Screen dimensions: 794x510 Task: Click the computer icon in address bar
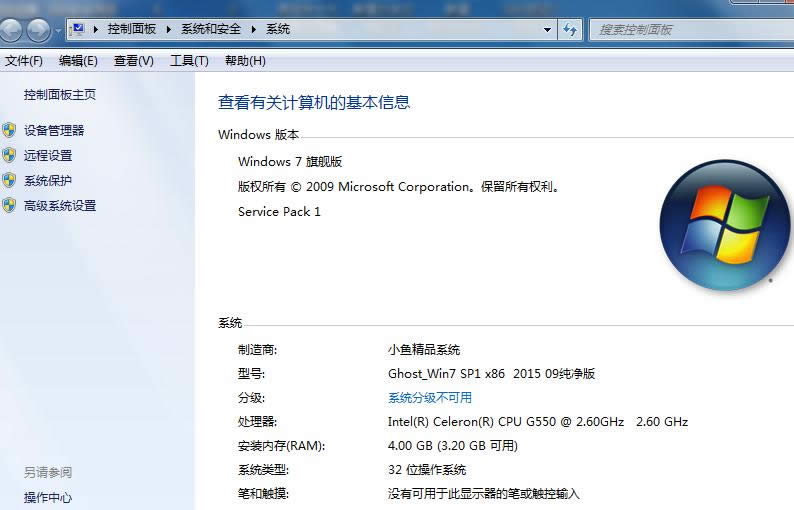pyautogui.click(x=77, y=29)
